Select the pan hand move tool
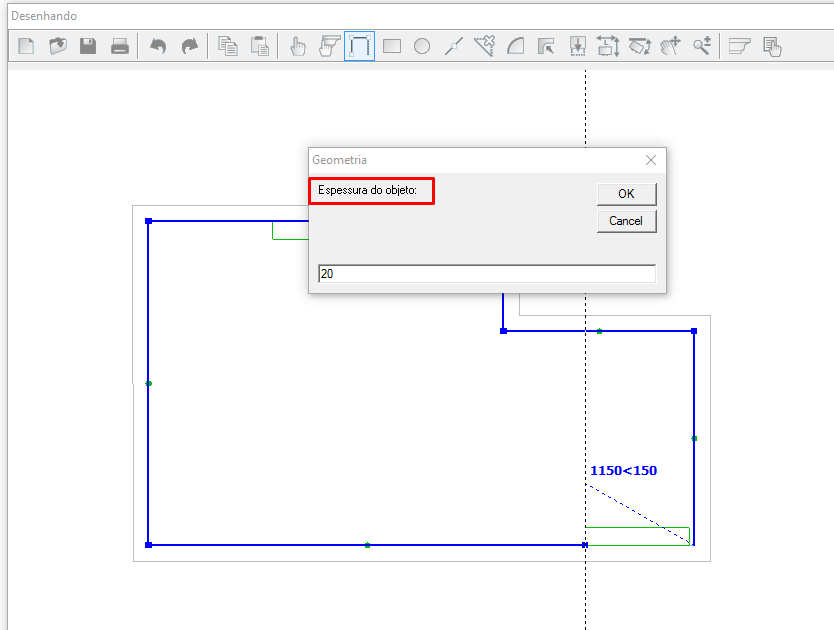Screen dimensions: 834x630 671,46
